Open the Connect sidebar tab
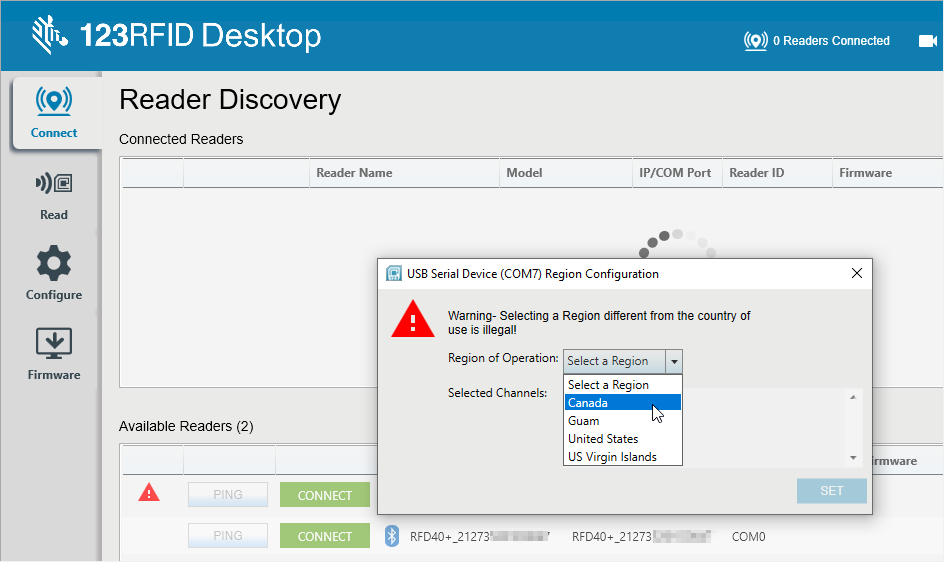Viewport: 944px width, 562px height. point(54,112)
